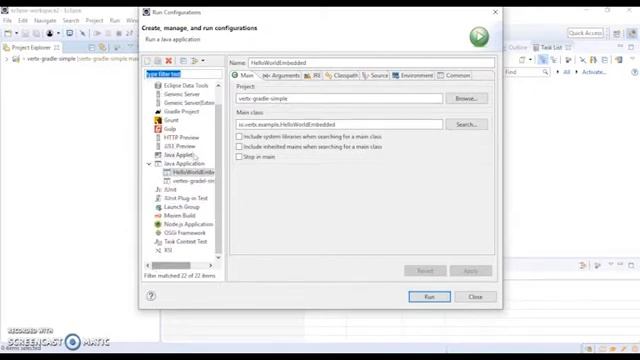Open File menu in Eclipse window
The height and width of the screenshot is (360, 640).
click(x=7, y=20)
